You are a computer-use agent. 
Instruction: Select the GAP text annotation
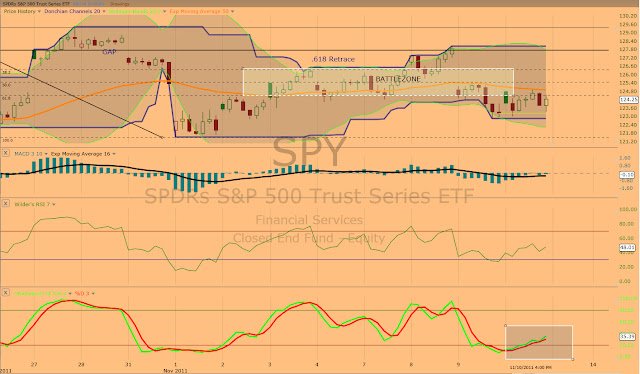(x=109, y=52)
